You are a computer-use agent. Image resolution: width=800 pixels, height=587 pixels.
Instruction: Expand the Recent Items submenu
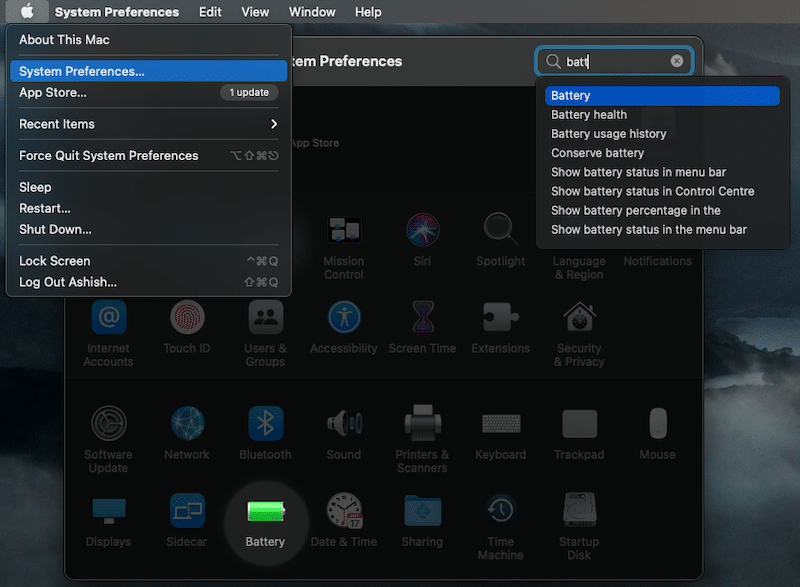click(148, 124)
